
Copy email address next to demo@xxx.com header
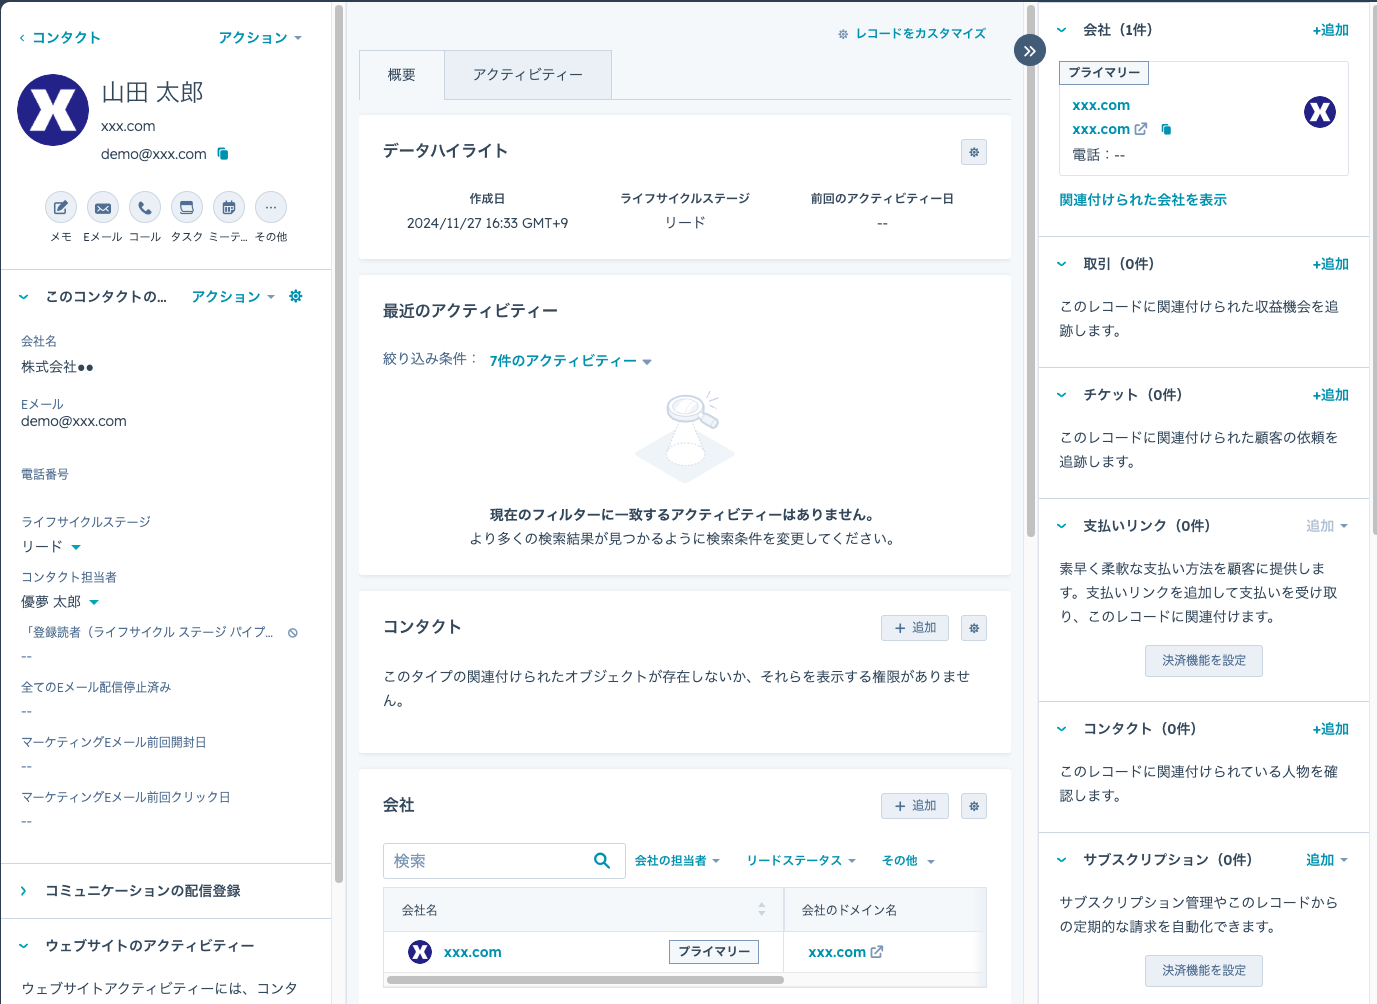(223, 154)
